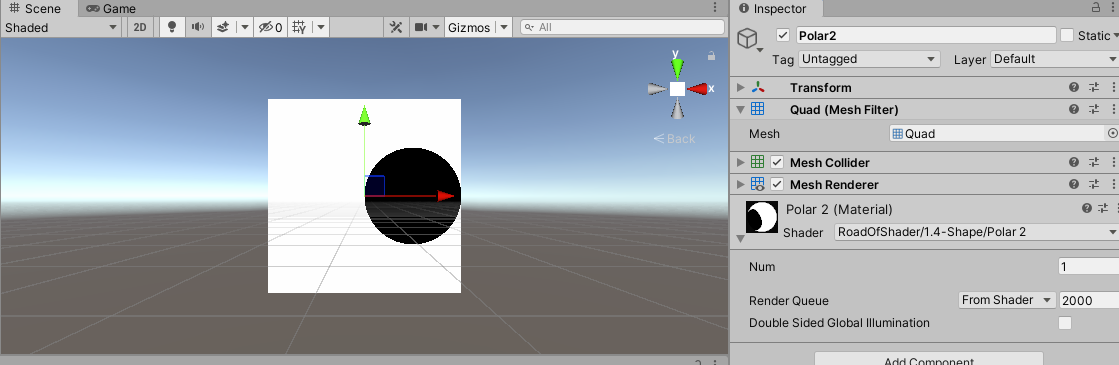Open Polar 2 material presets icon
The height and width of the screenshot is (365, 1119).
click(1104, 209)
